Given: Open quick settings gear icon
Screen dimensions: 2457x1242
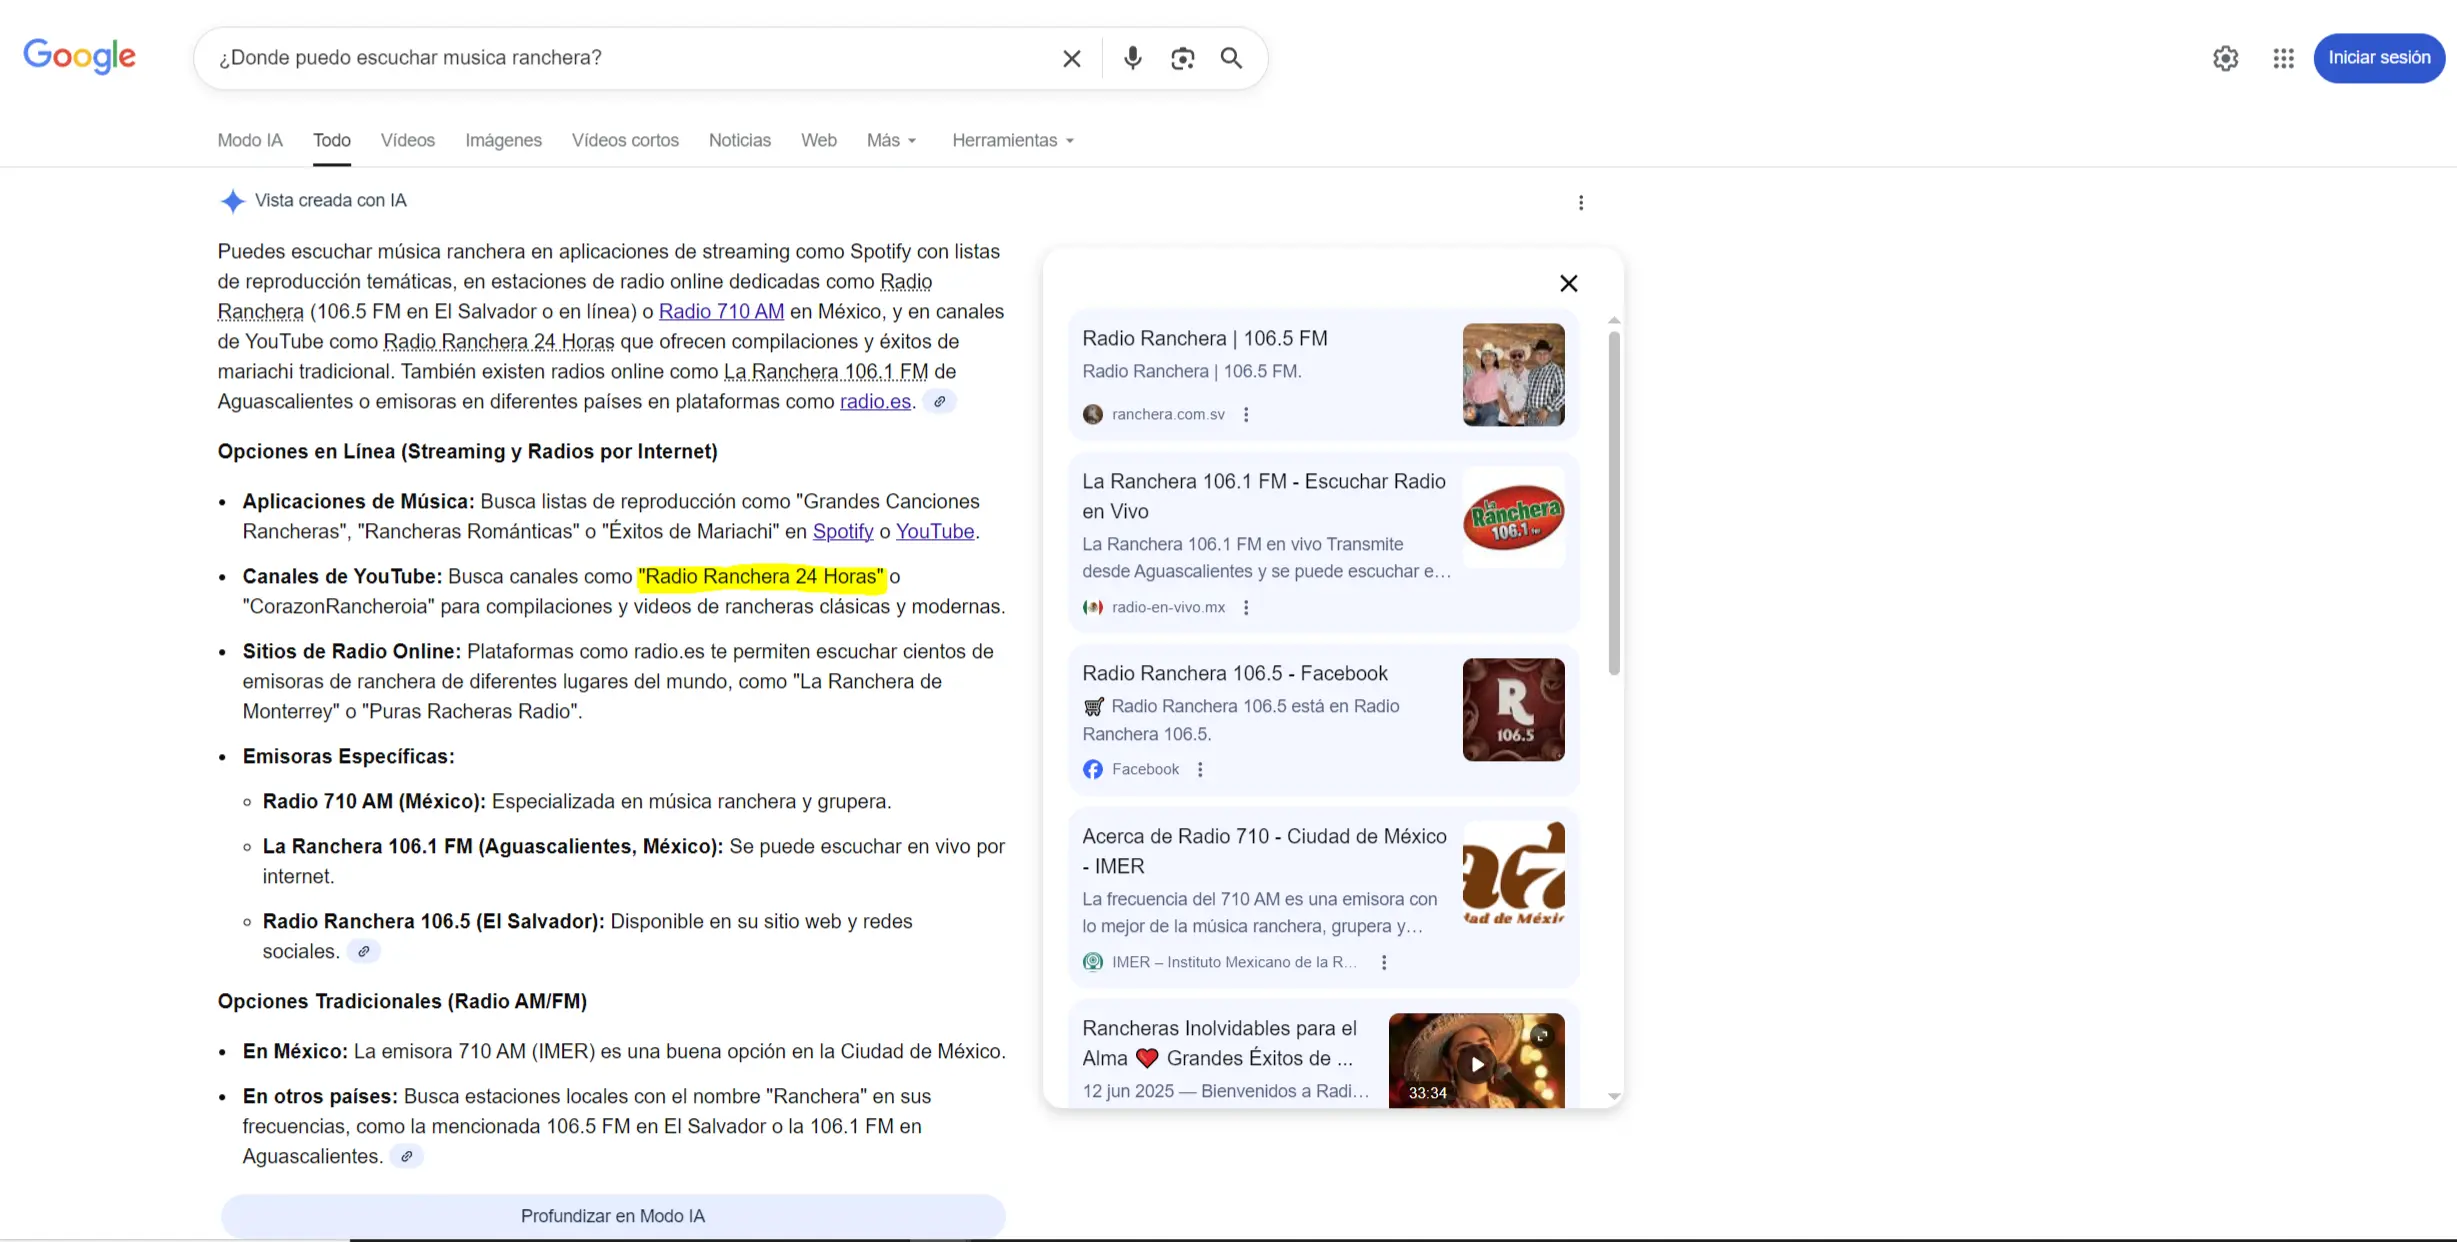Looking at the screenshot, I should pyautogui.click(x=2225, y=58).
